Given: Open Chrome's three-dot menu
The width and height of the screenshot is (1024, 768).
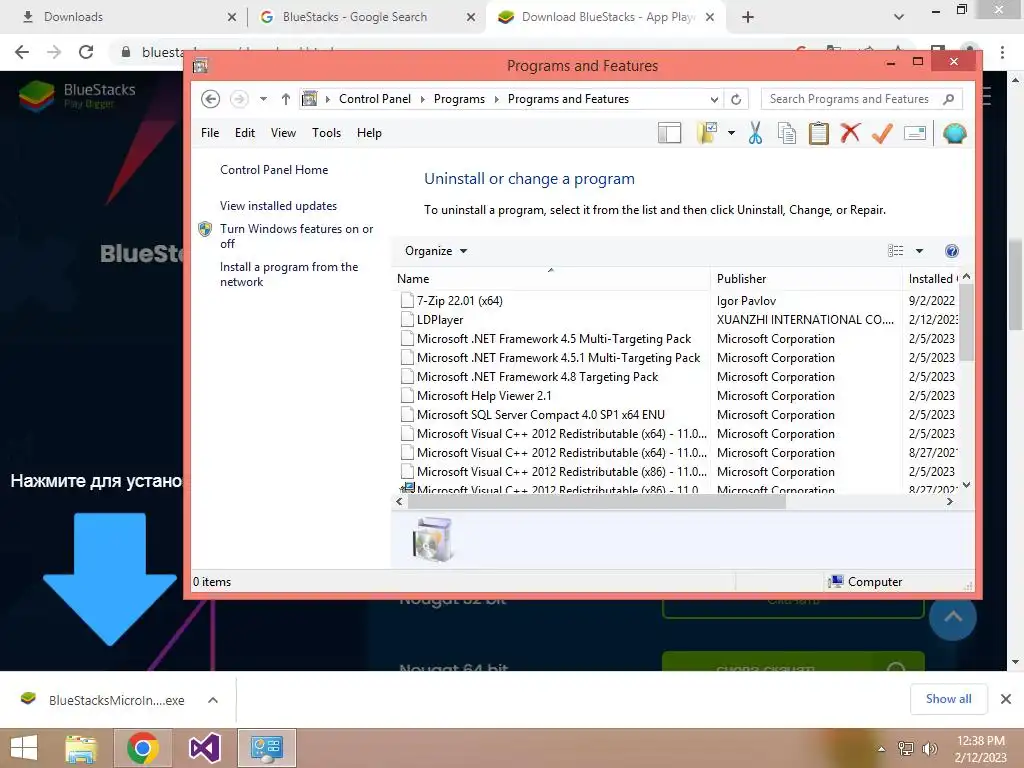Looking at the screenshot, I should pyautogui.click(x=1002, y=52).
